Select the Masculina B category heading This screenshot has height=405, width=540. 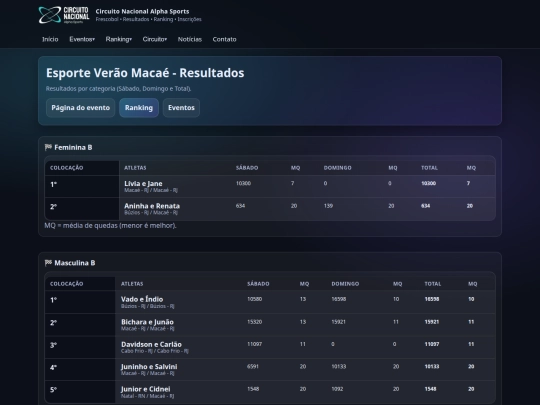click(75, 263)
